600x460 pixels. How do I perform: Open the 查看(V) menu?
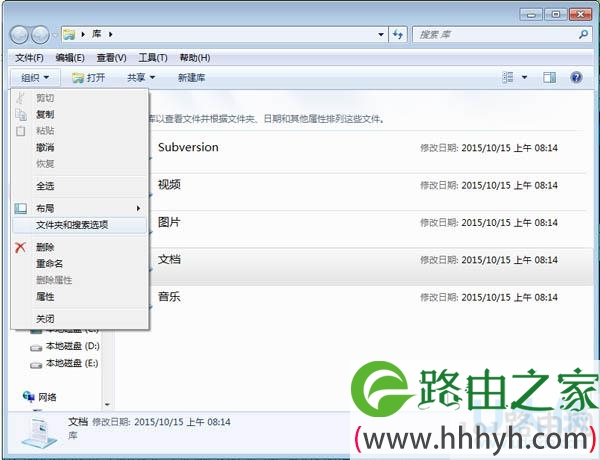coord(111,58)
